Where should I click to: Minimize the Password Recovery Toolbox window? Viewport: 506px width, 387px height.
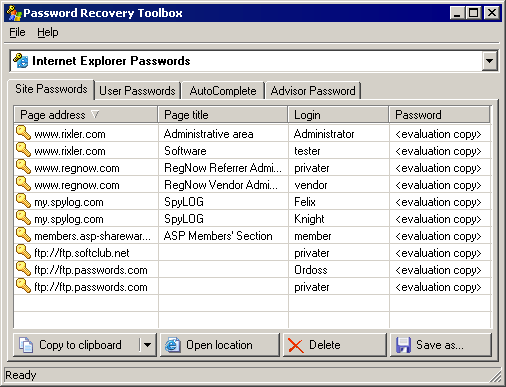tap(457, 13)
